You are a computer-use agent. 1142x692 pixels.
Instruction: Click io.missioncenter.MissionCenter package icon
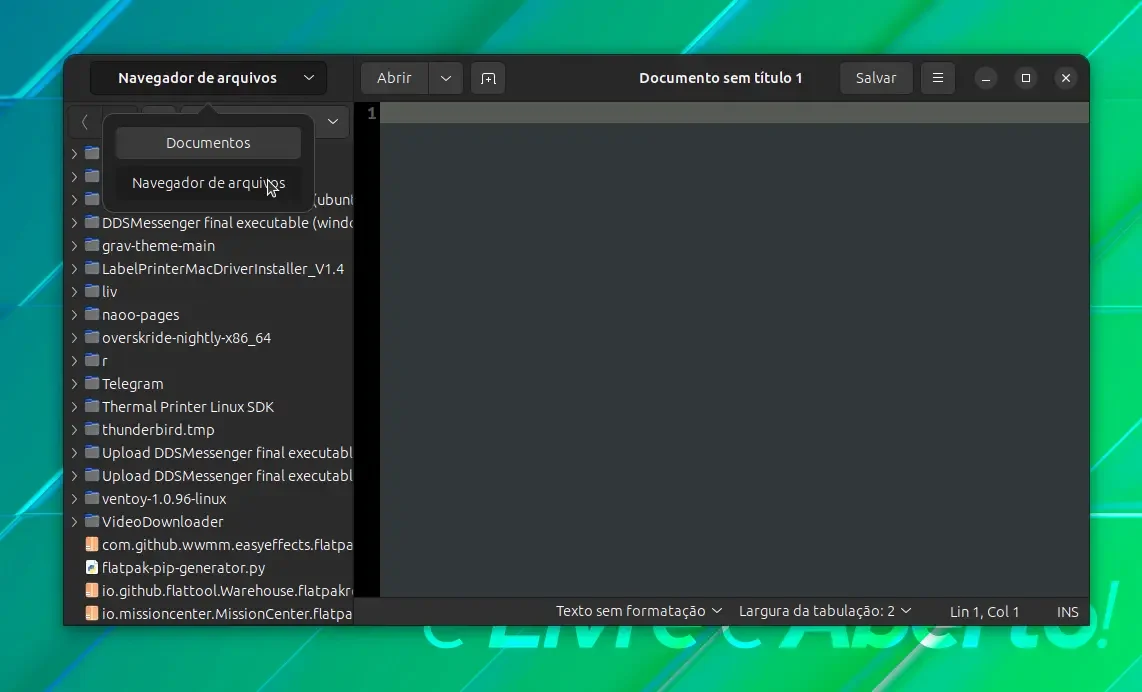tap(92, 613)
